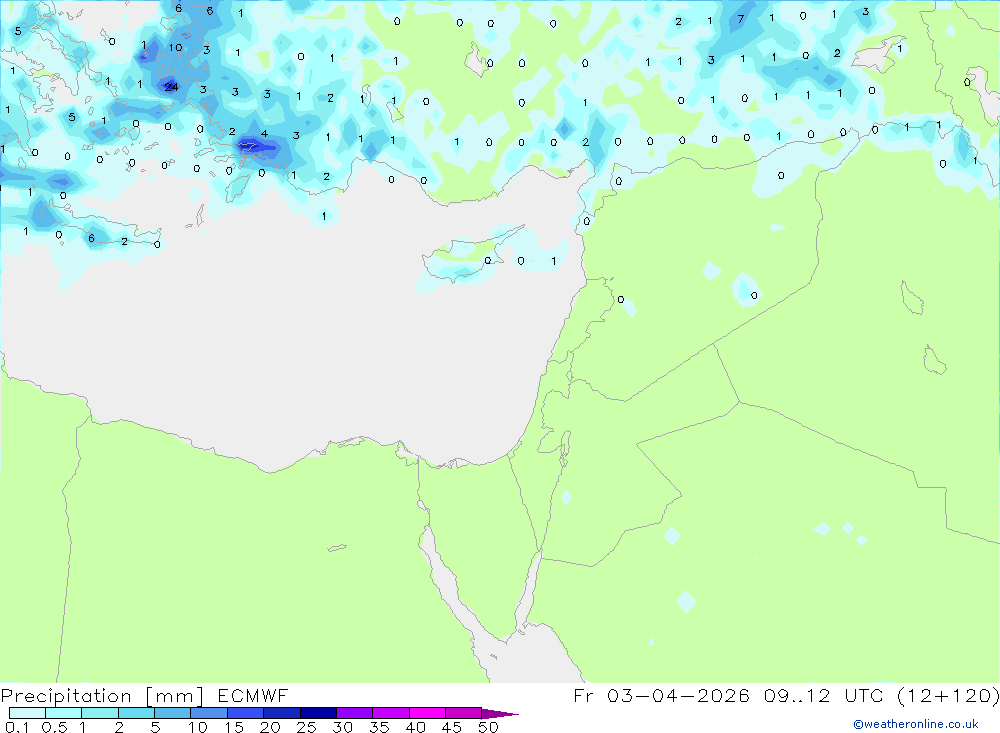Click the 'Precipitation [mm]' title text
Screen dimensions: 1000x733
(102, 696)
